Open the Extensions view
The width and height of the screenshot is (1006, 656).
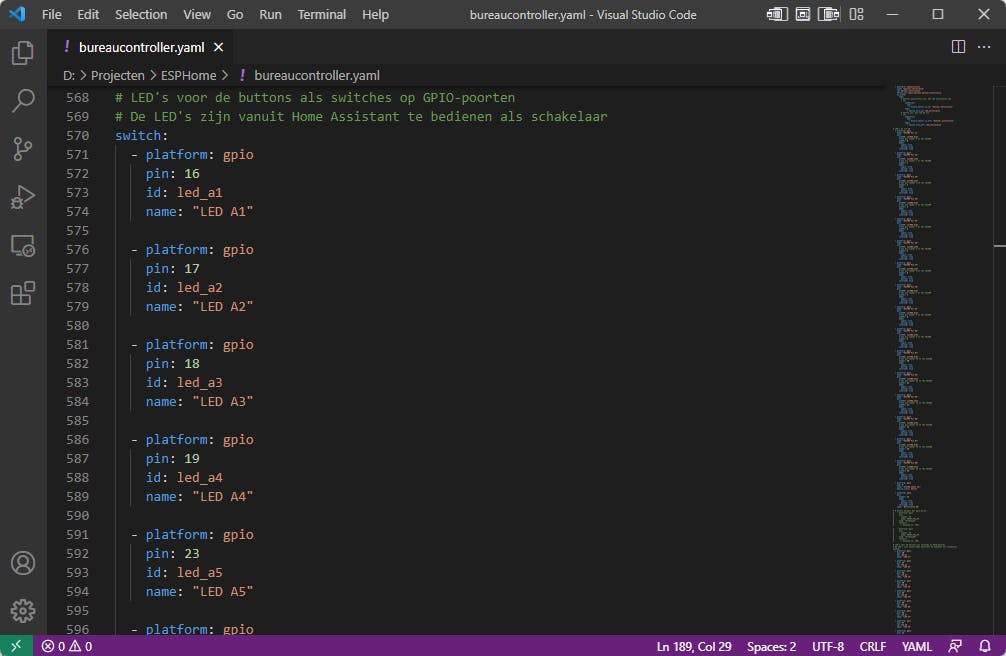[22, 293]
